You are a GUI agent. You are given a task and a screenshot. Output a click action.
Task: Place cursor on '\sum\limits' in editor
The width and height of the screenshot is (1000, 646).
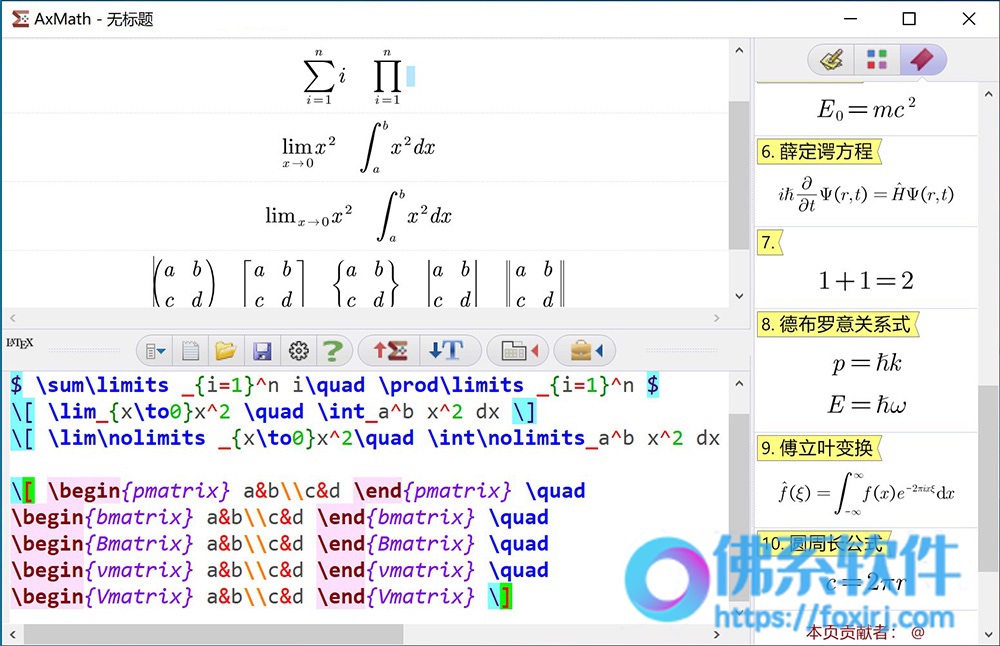tap(102, 385)
